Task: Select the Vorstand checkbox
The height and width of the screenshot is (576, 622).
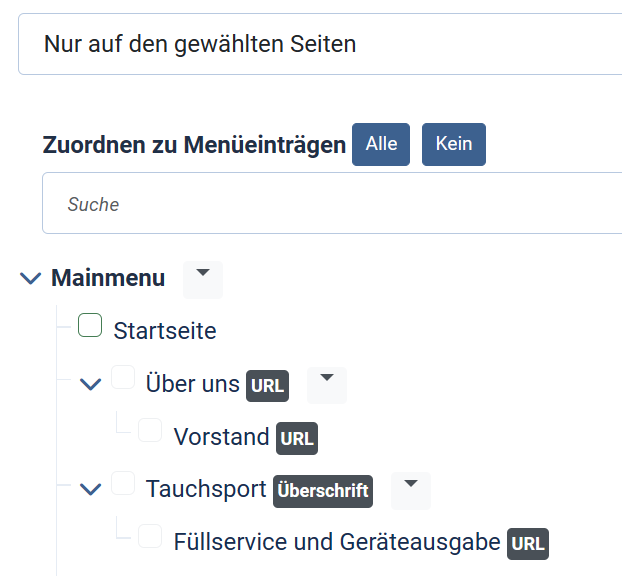Action: pos(150,430)
